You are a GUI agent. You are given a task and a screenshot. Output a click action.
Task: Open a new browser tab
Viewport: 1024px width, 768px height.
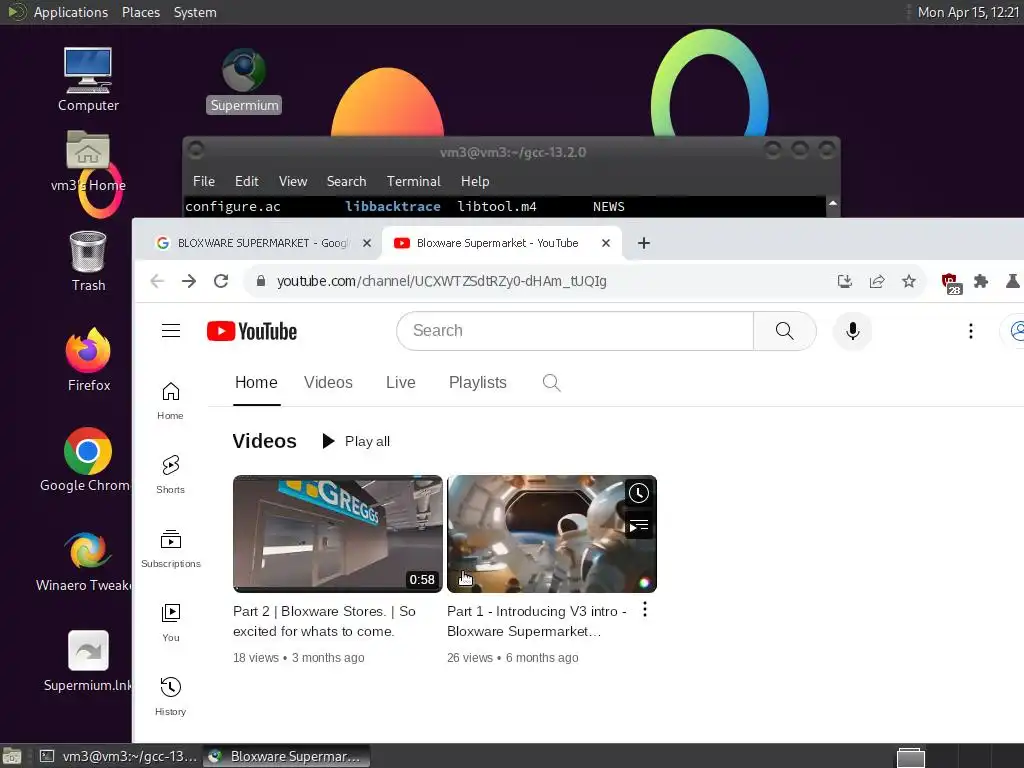(643, 243)
